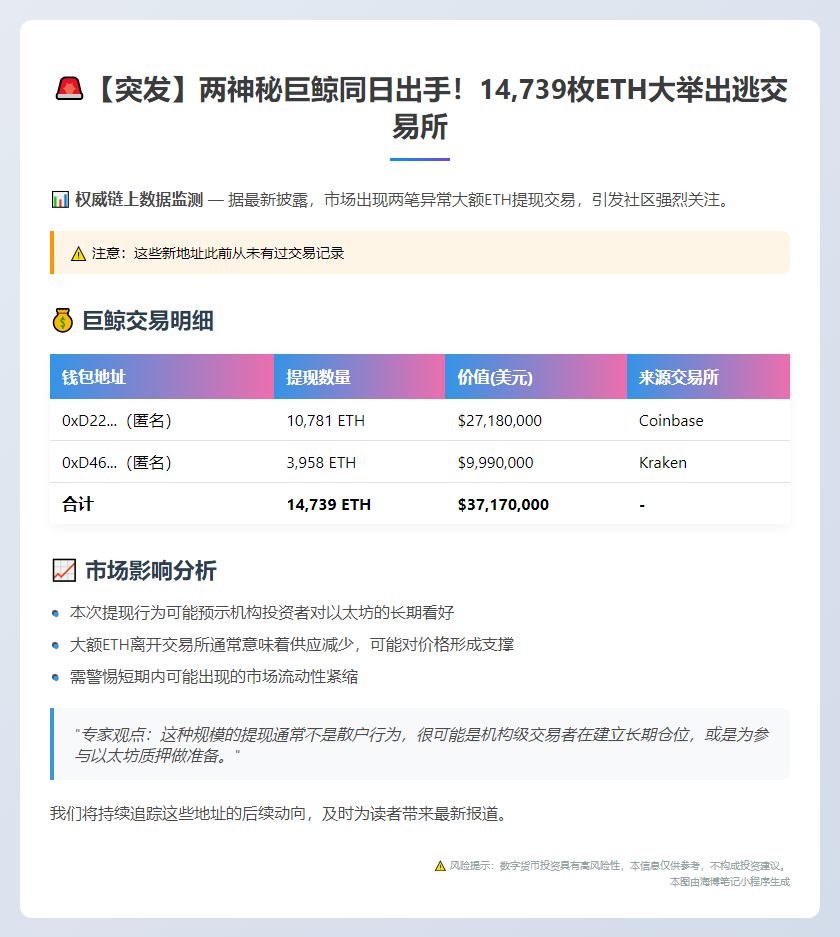The image size is (840, 937).
Task: Click the bar chart emoji before 权威链上数据监测
Action: pyautogui.click(x=60, y=200)
